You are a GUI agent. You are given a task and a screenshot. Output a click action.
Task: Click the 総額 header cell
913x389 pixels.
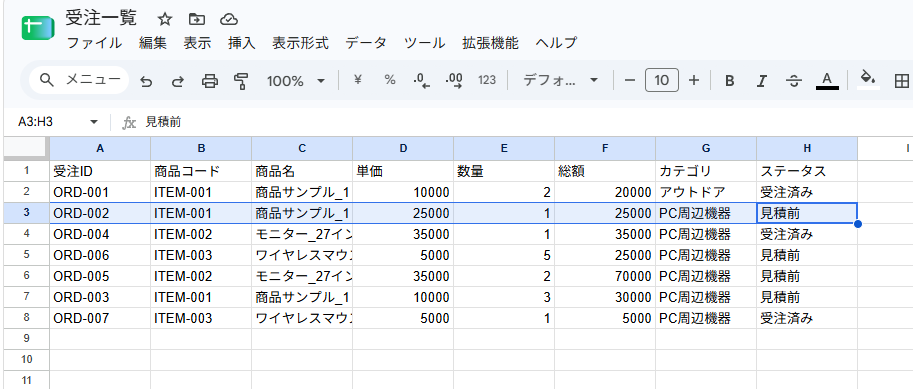coord(605,171)
